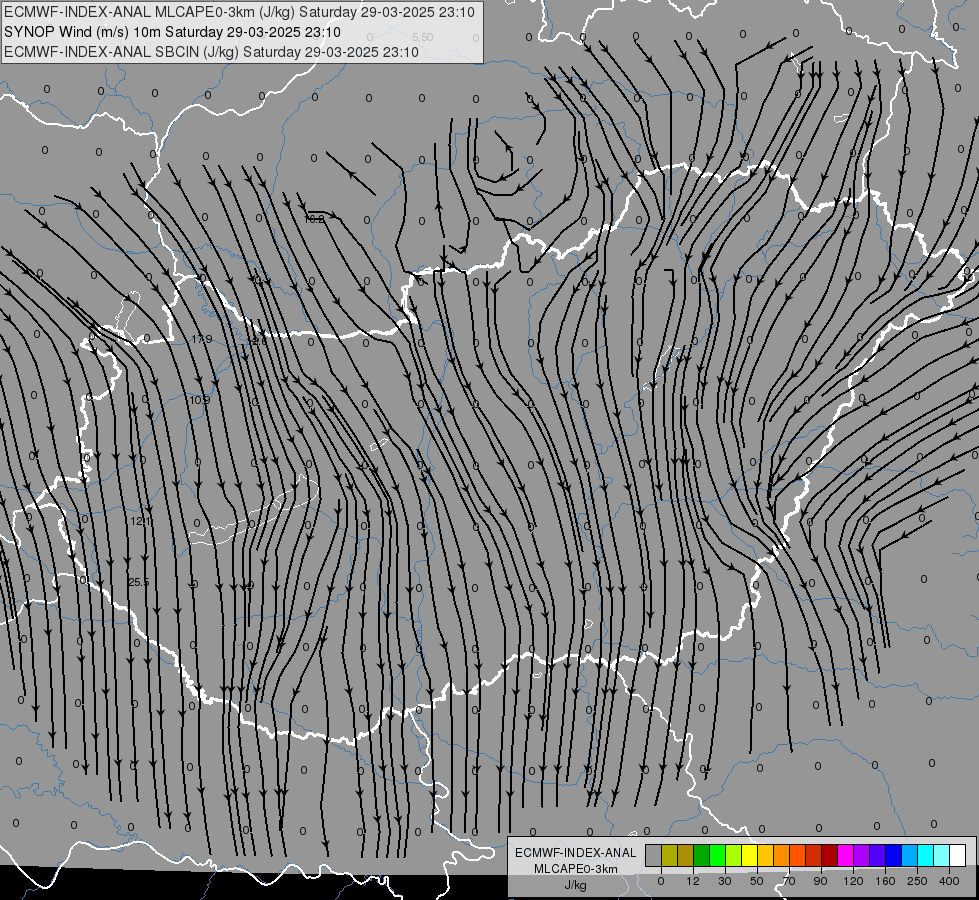
Task: Select the dark red legend swatch
Action: pyautogui.click(x=830, y=855)
